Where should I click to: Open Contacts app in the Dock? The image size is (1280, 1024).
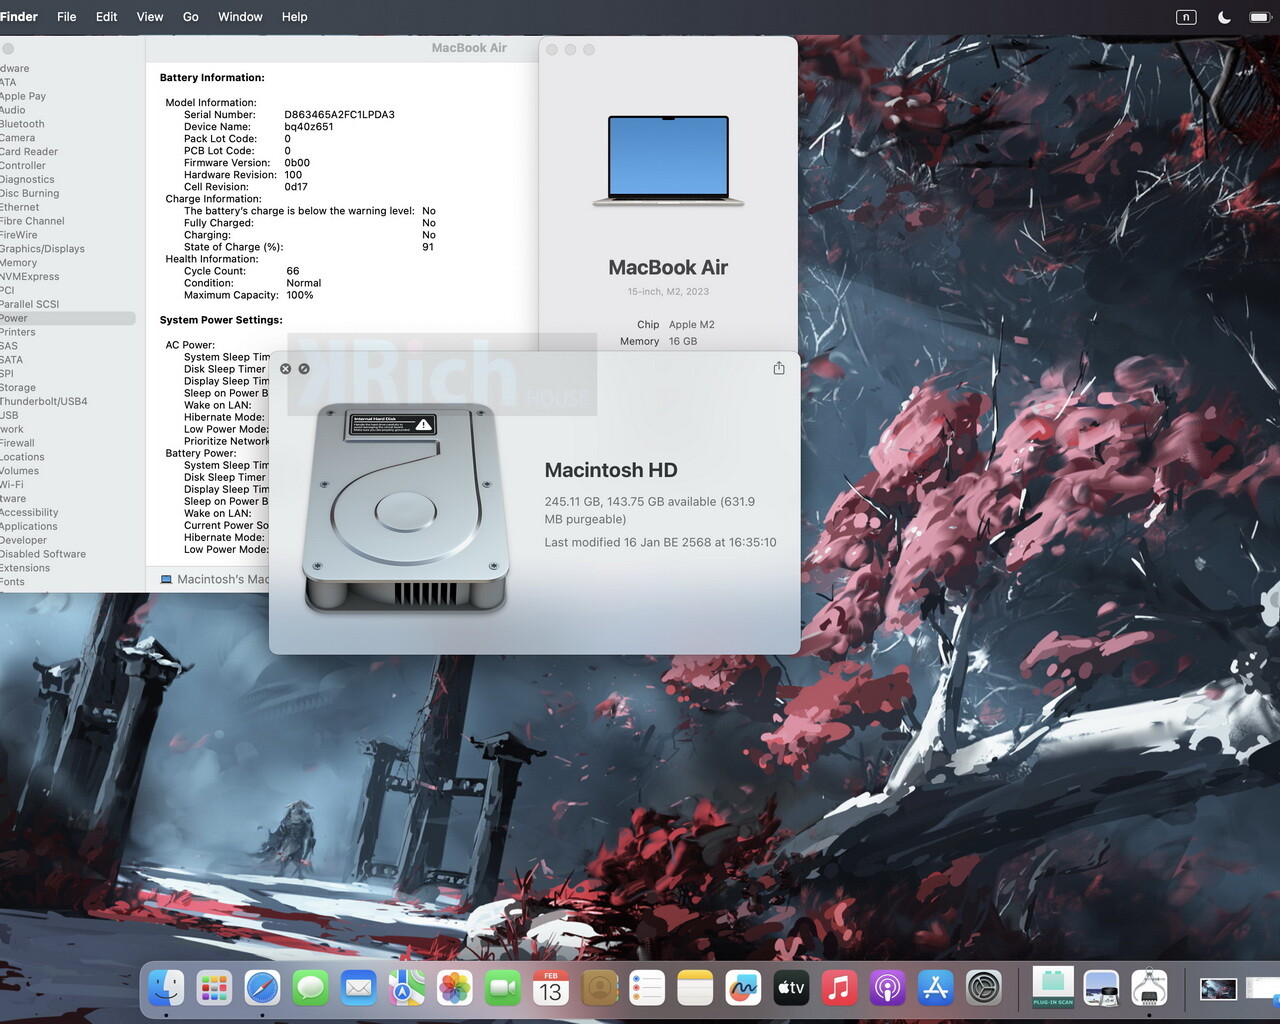tap(599, 989)
